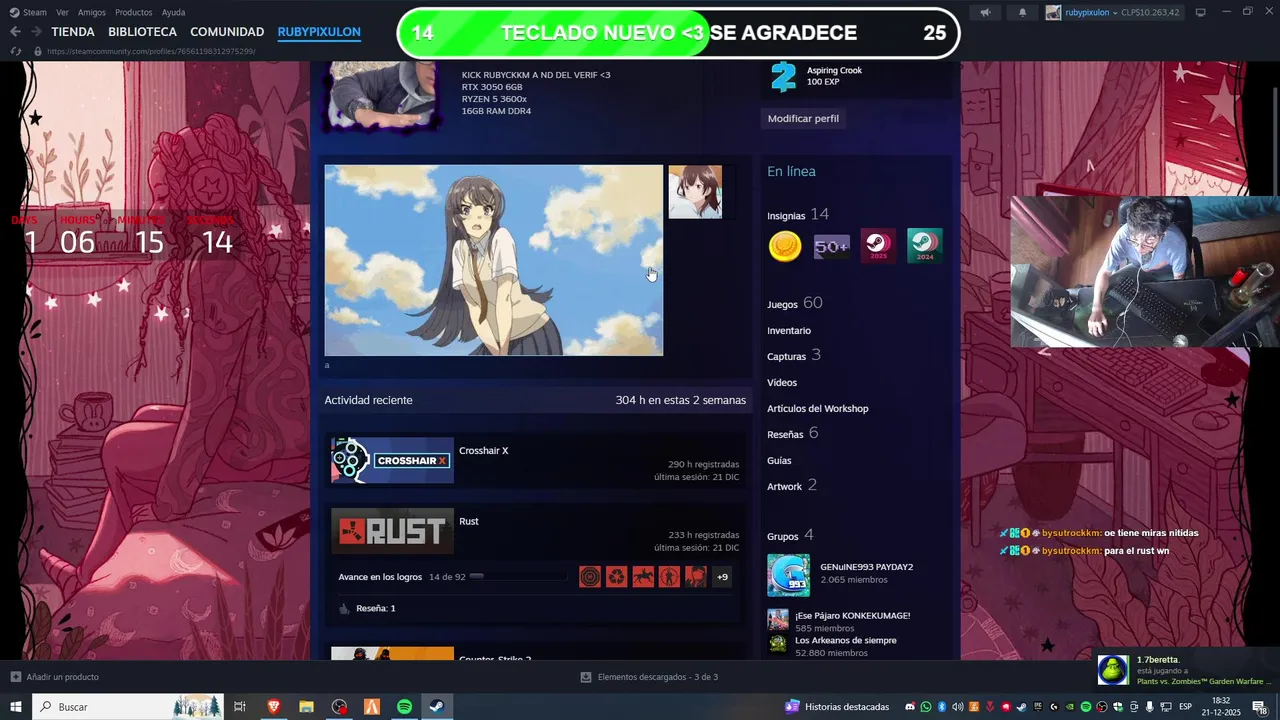This screenshot has width=1280, height=720.
Task: Open the Grupos 4 link
Action: coord(790,535)
